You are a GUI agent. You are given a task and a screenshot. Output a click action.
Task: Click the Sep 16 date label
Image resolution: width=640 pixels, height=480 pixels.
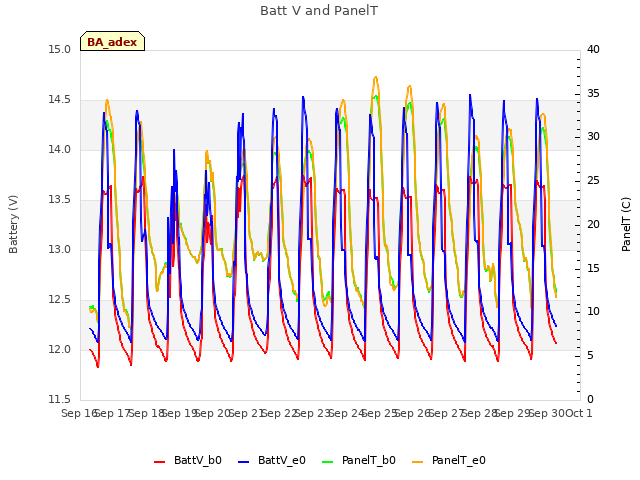[78, 413]
